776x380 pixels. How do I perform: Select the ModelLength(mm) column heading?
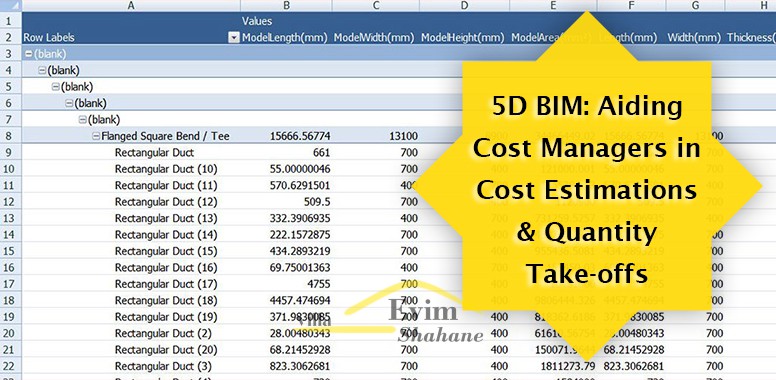285,38
